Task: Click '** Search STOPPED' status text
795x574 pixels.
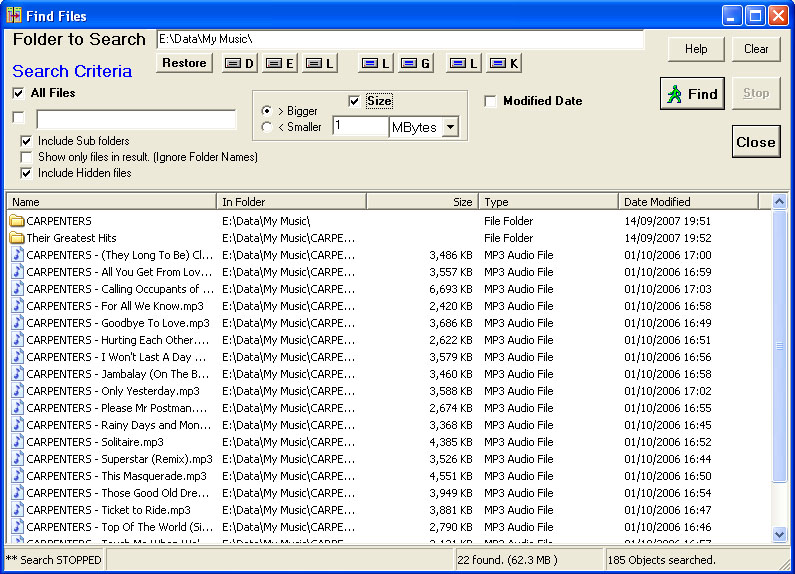Action: click(53, 560)
